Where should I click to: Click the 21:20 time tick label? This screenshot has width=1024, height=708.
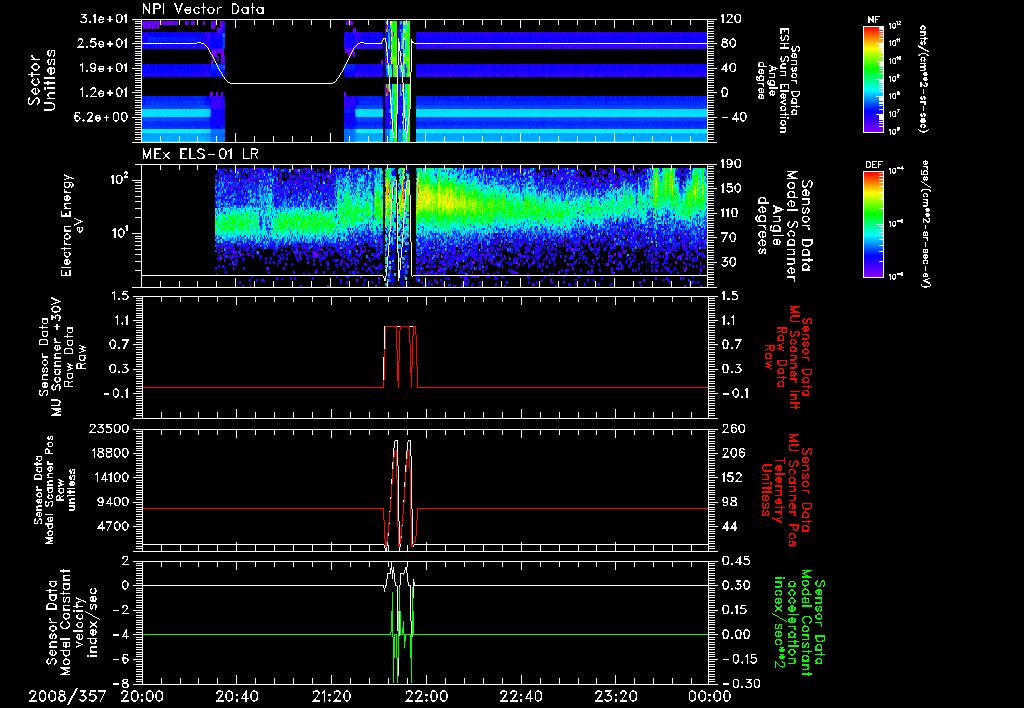331,696
